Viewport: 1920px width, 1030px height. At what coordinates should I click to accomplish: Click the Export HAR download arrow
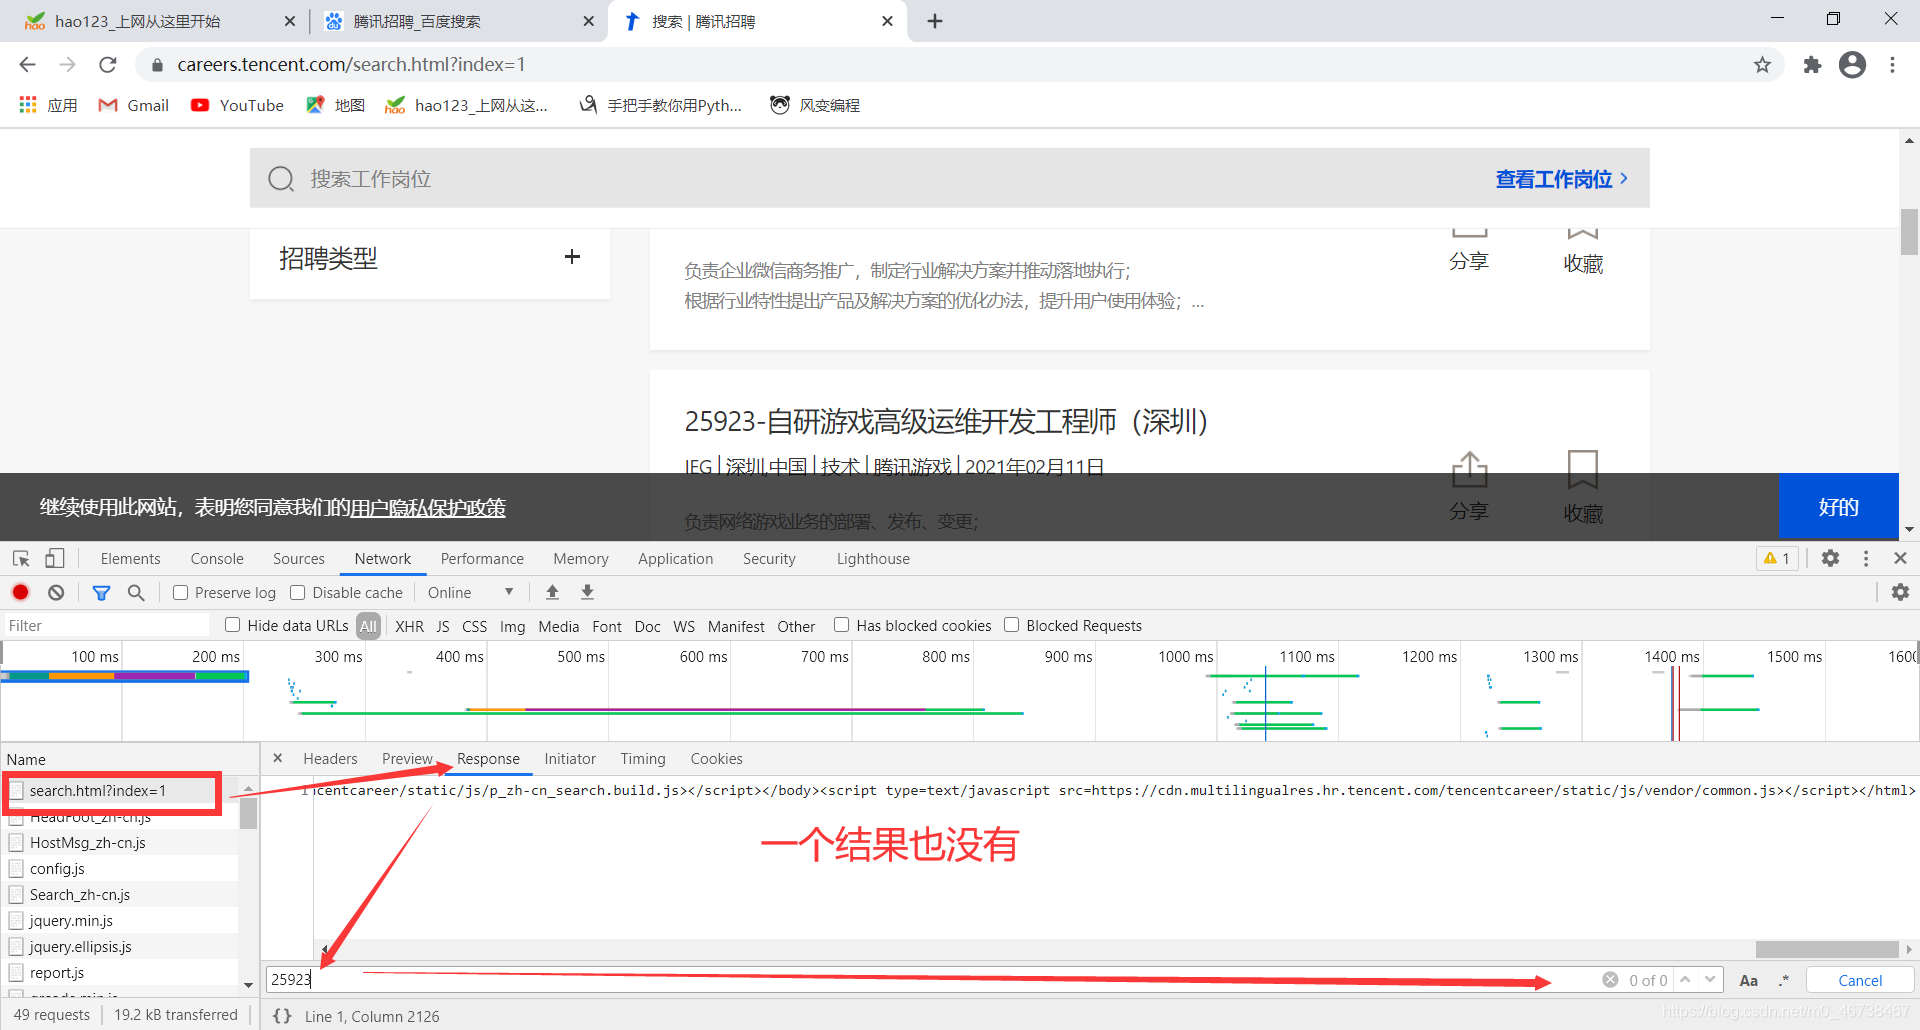point(587,592)
